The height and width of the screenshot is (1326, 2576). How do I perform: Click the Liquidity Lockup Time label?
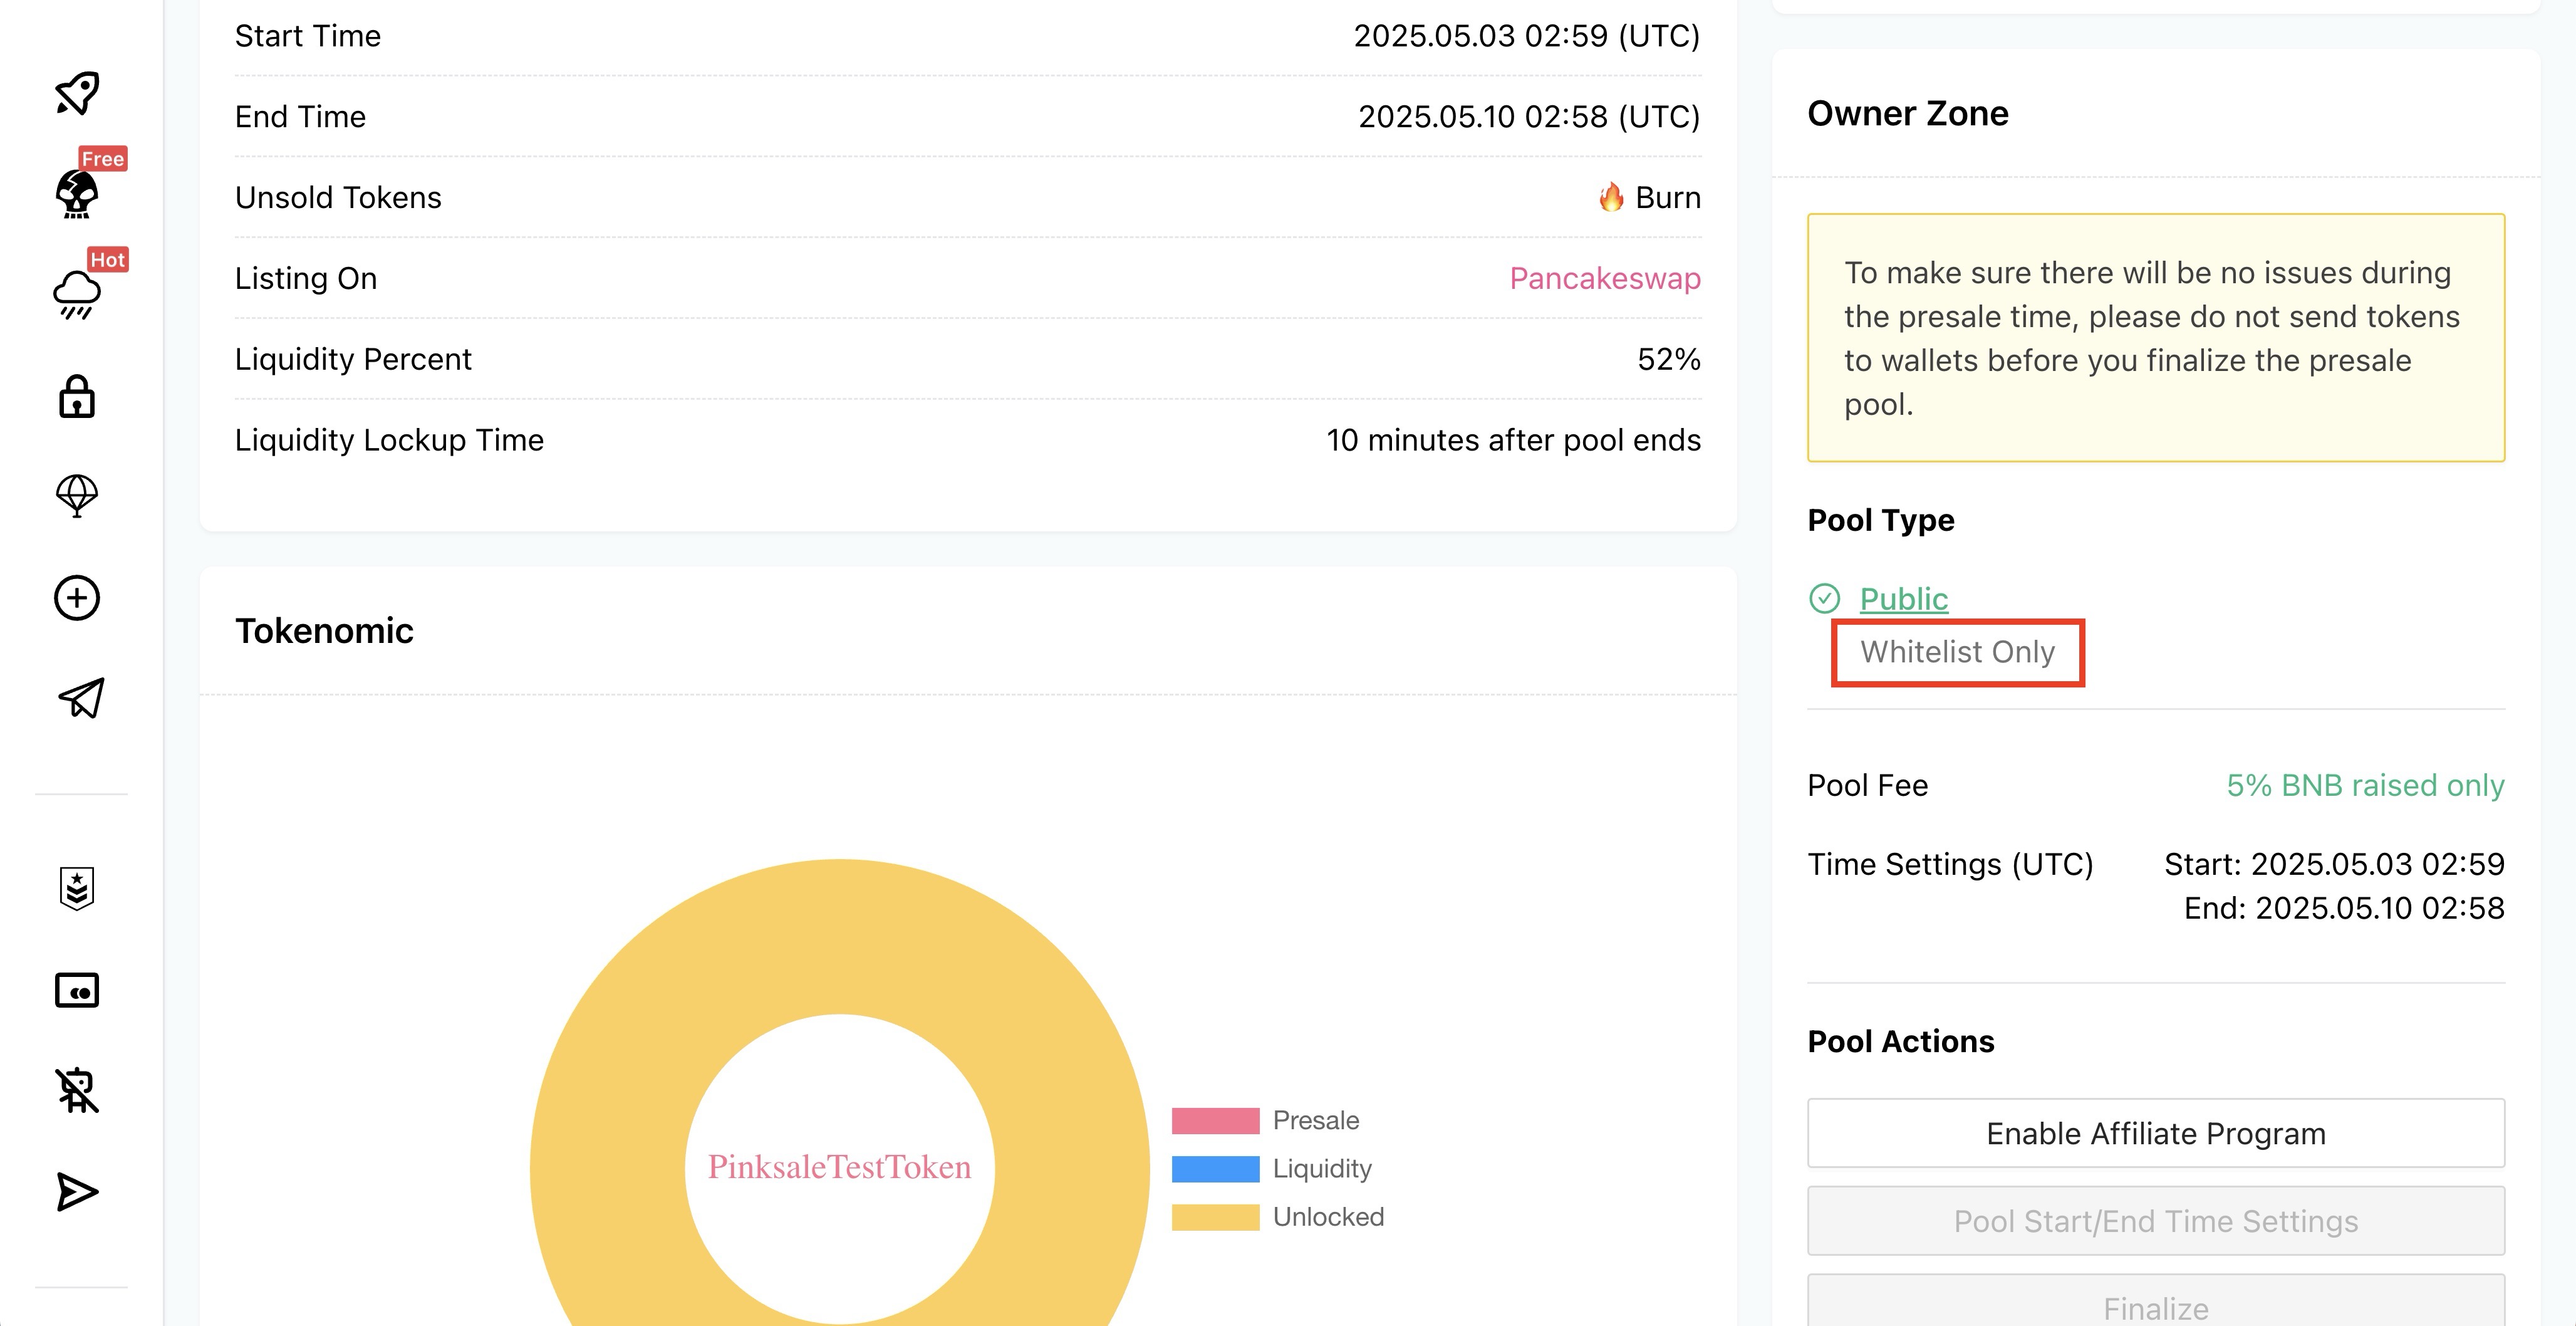coord(389,440)
